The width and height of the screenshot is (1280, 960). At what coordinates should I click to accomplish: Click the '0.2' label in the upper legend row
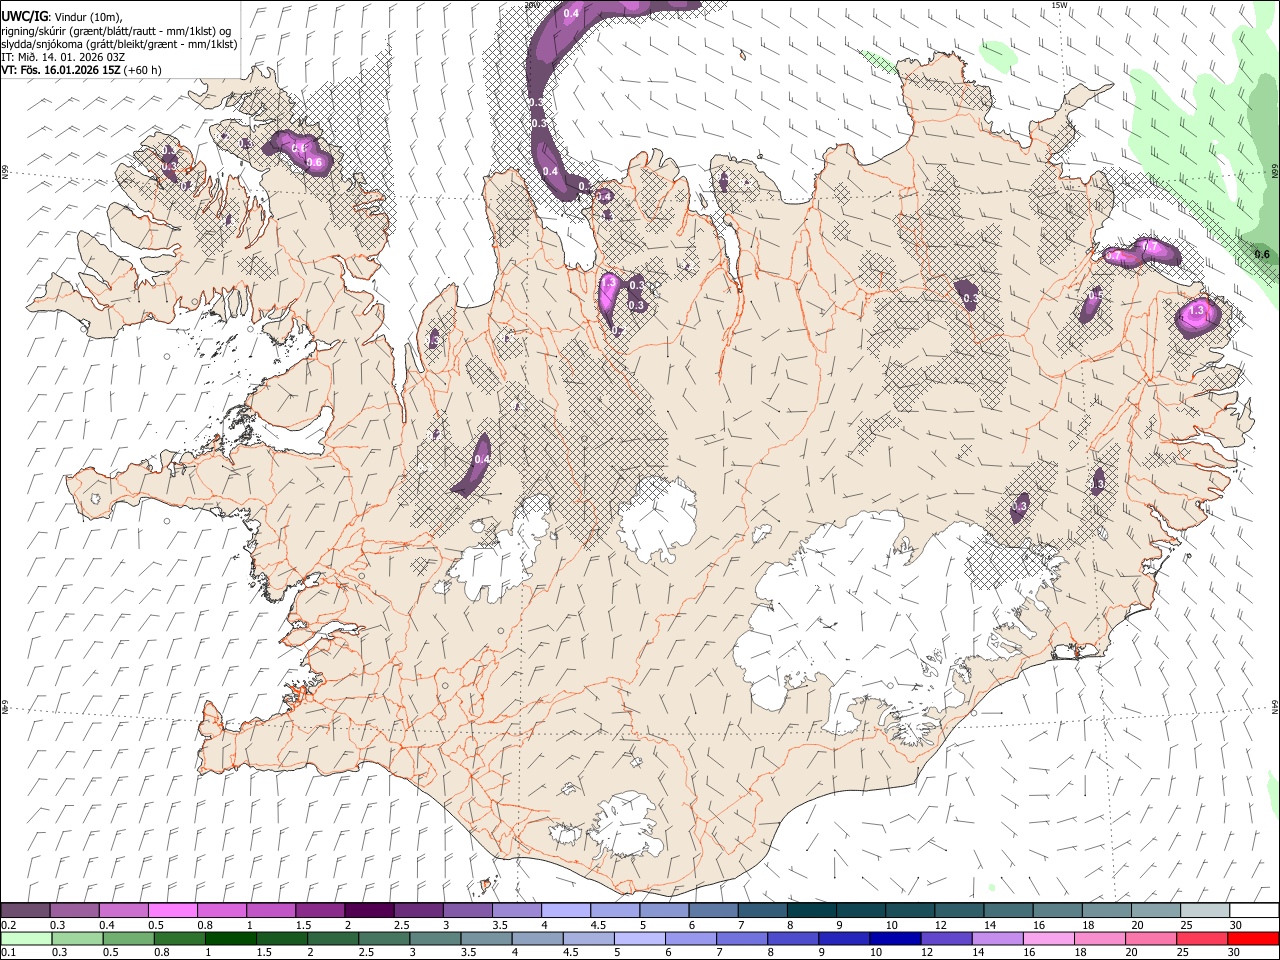point(8,925)
